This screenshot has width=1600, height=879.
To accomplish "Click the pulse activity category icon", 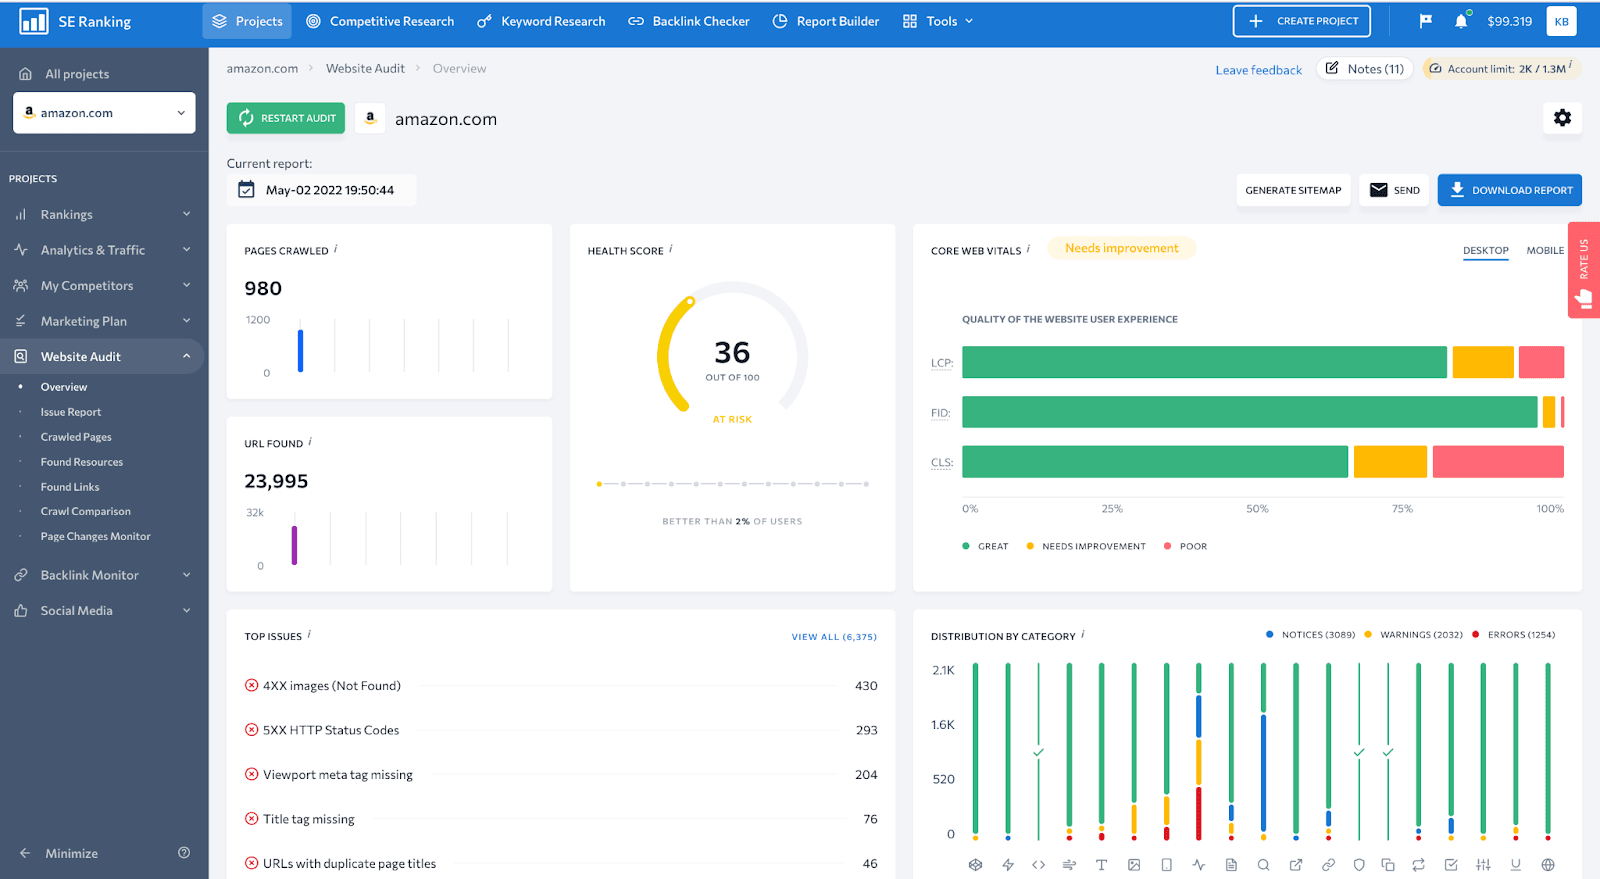I will [1198, 865].
